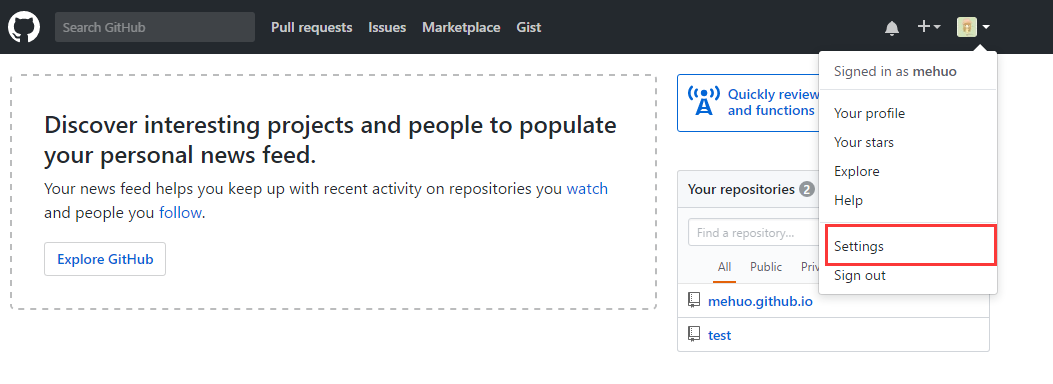Focus Find a repository field
1053x384 pixels.
(x=753, y=233)
